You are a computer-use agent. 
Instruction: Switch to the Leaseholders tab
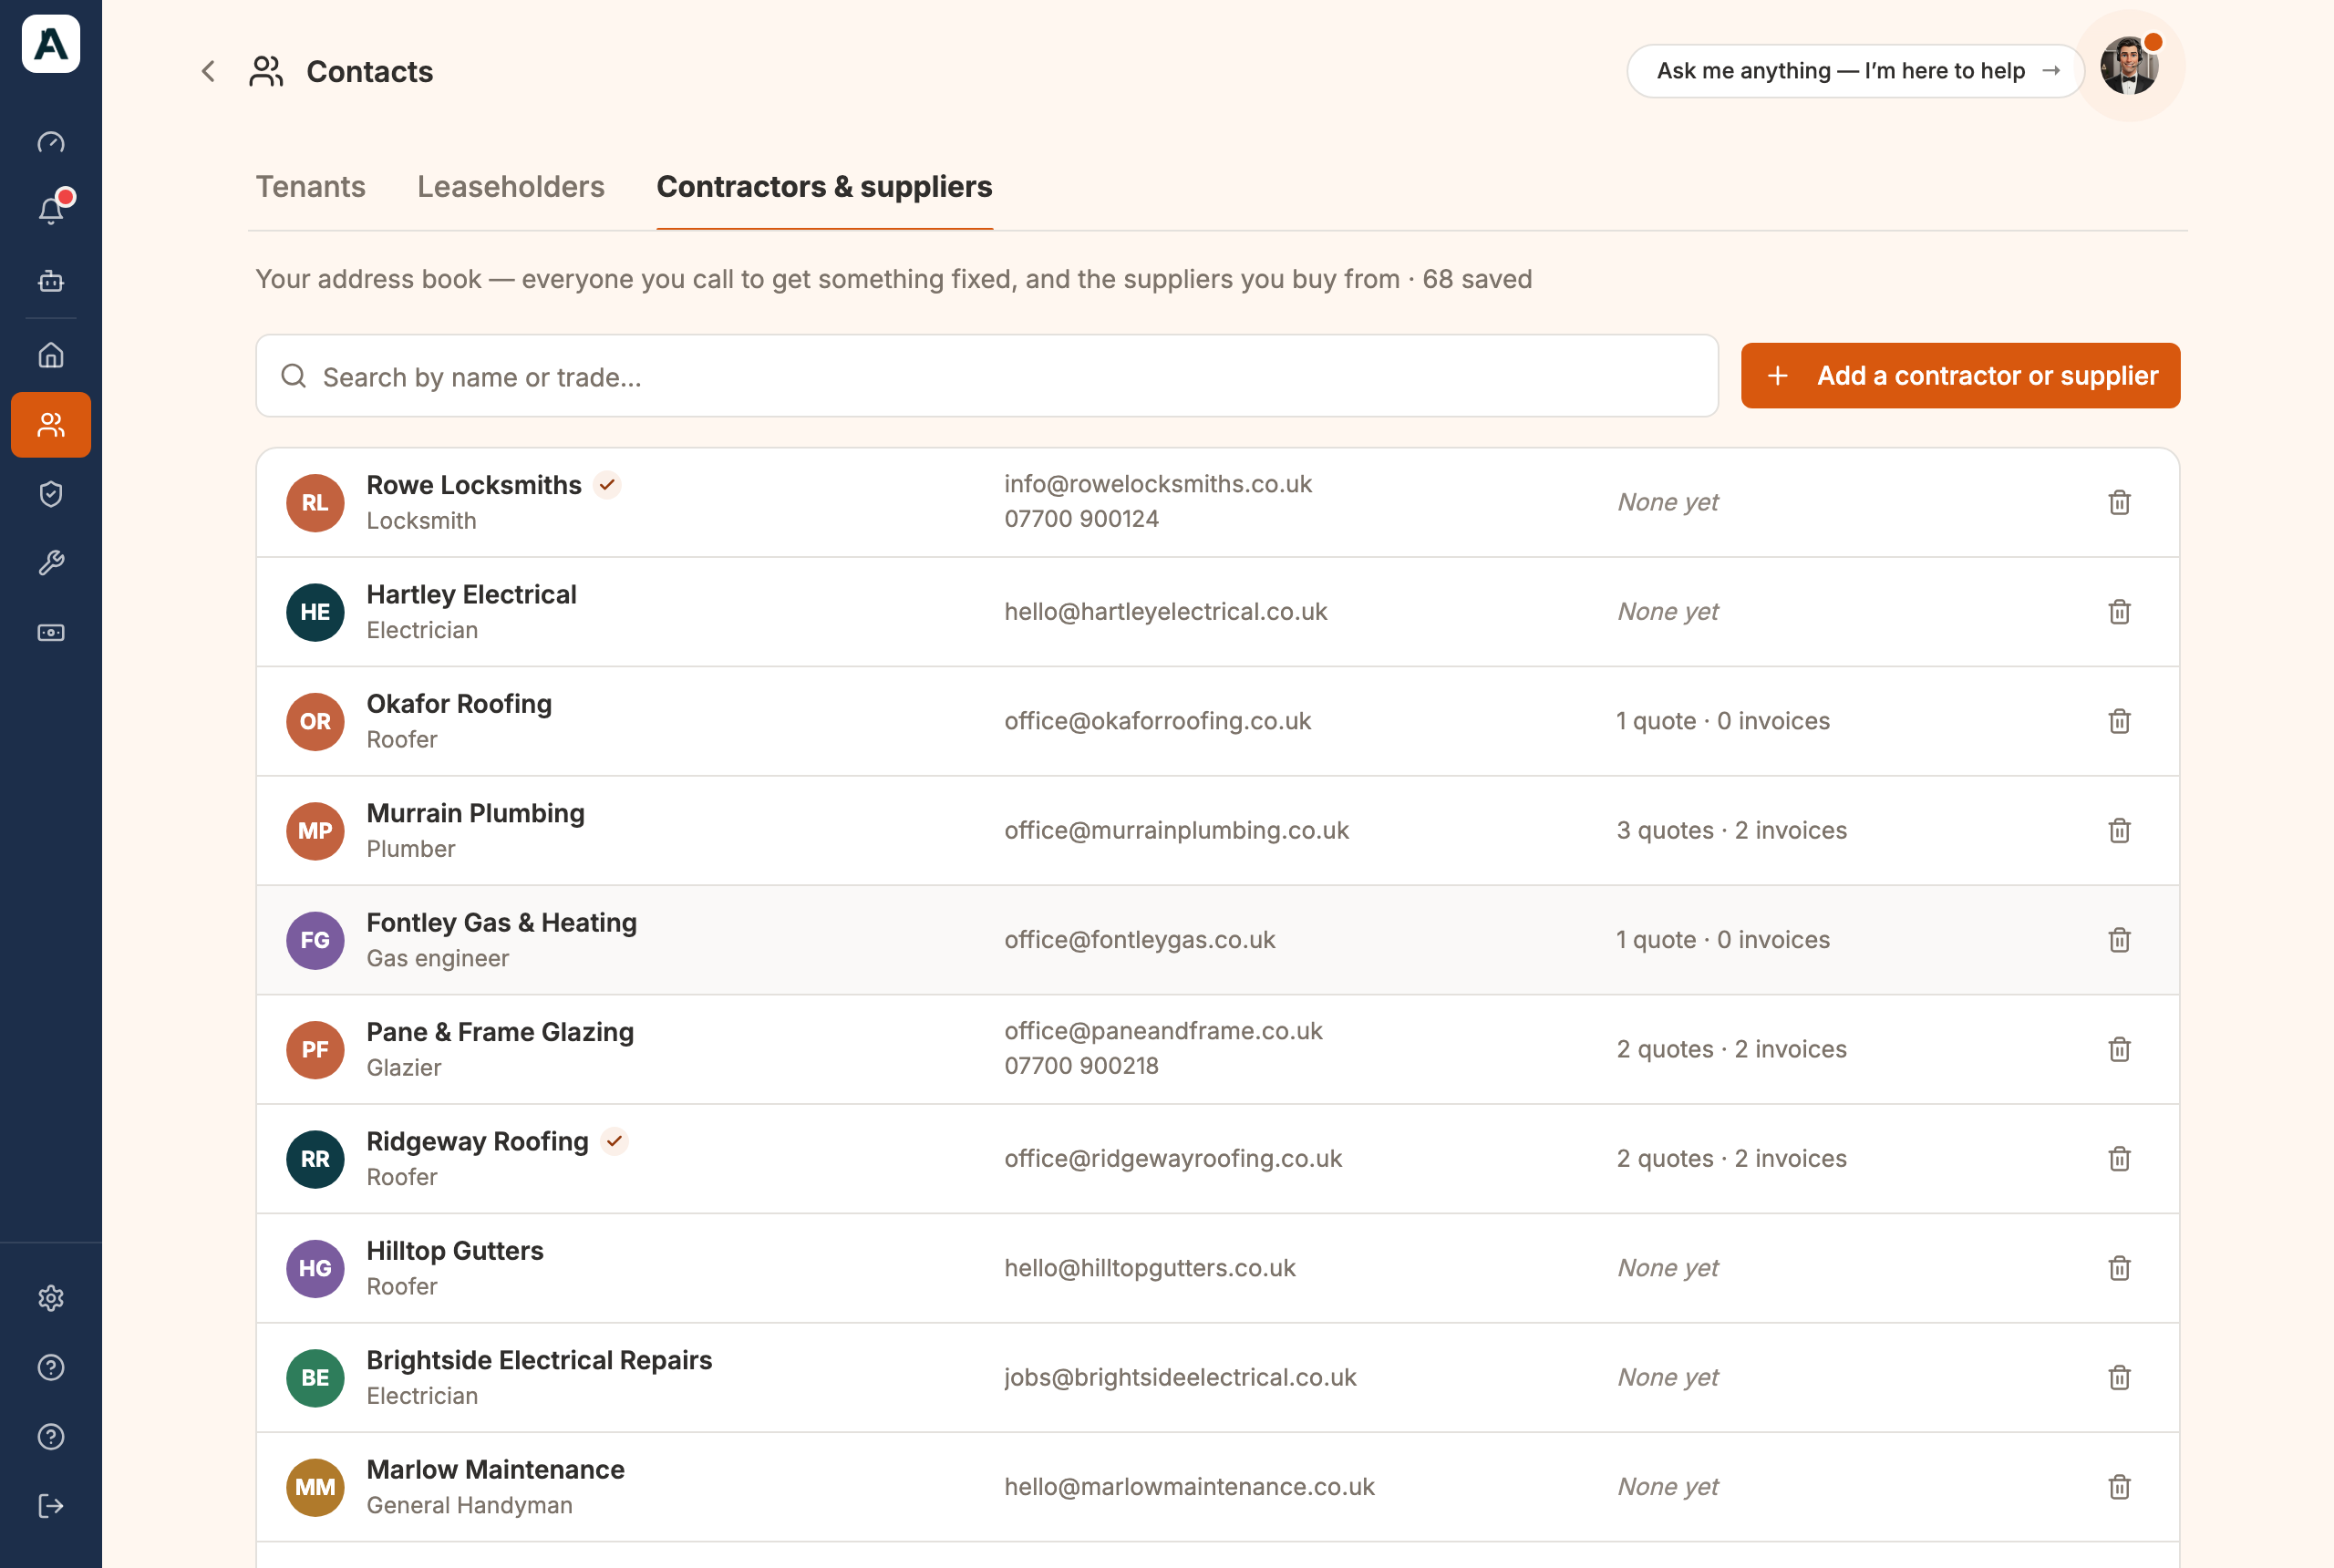[511, 187]
